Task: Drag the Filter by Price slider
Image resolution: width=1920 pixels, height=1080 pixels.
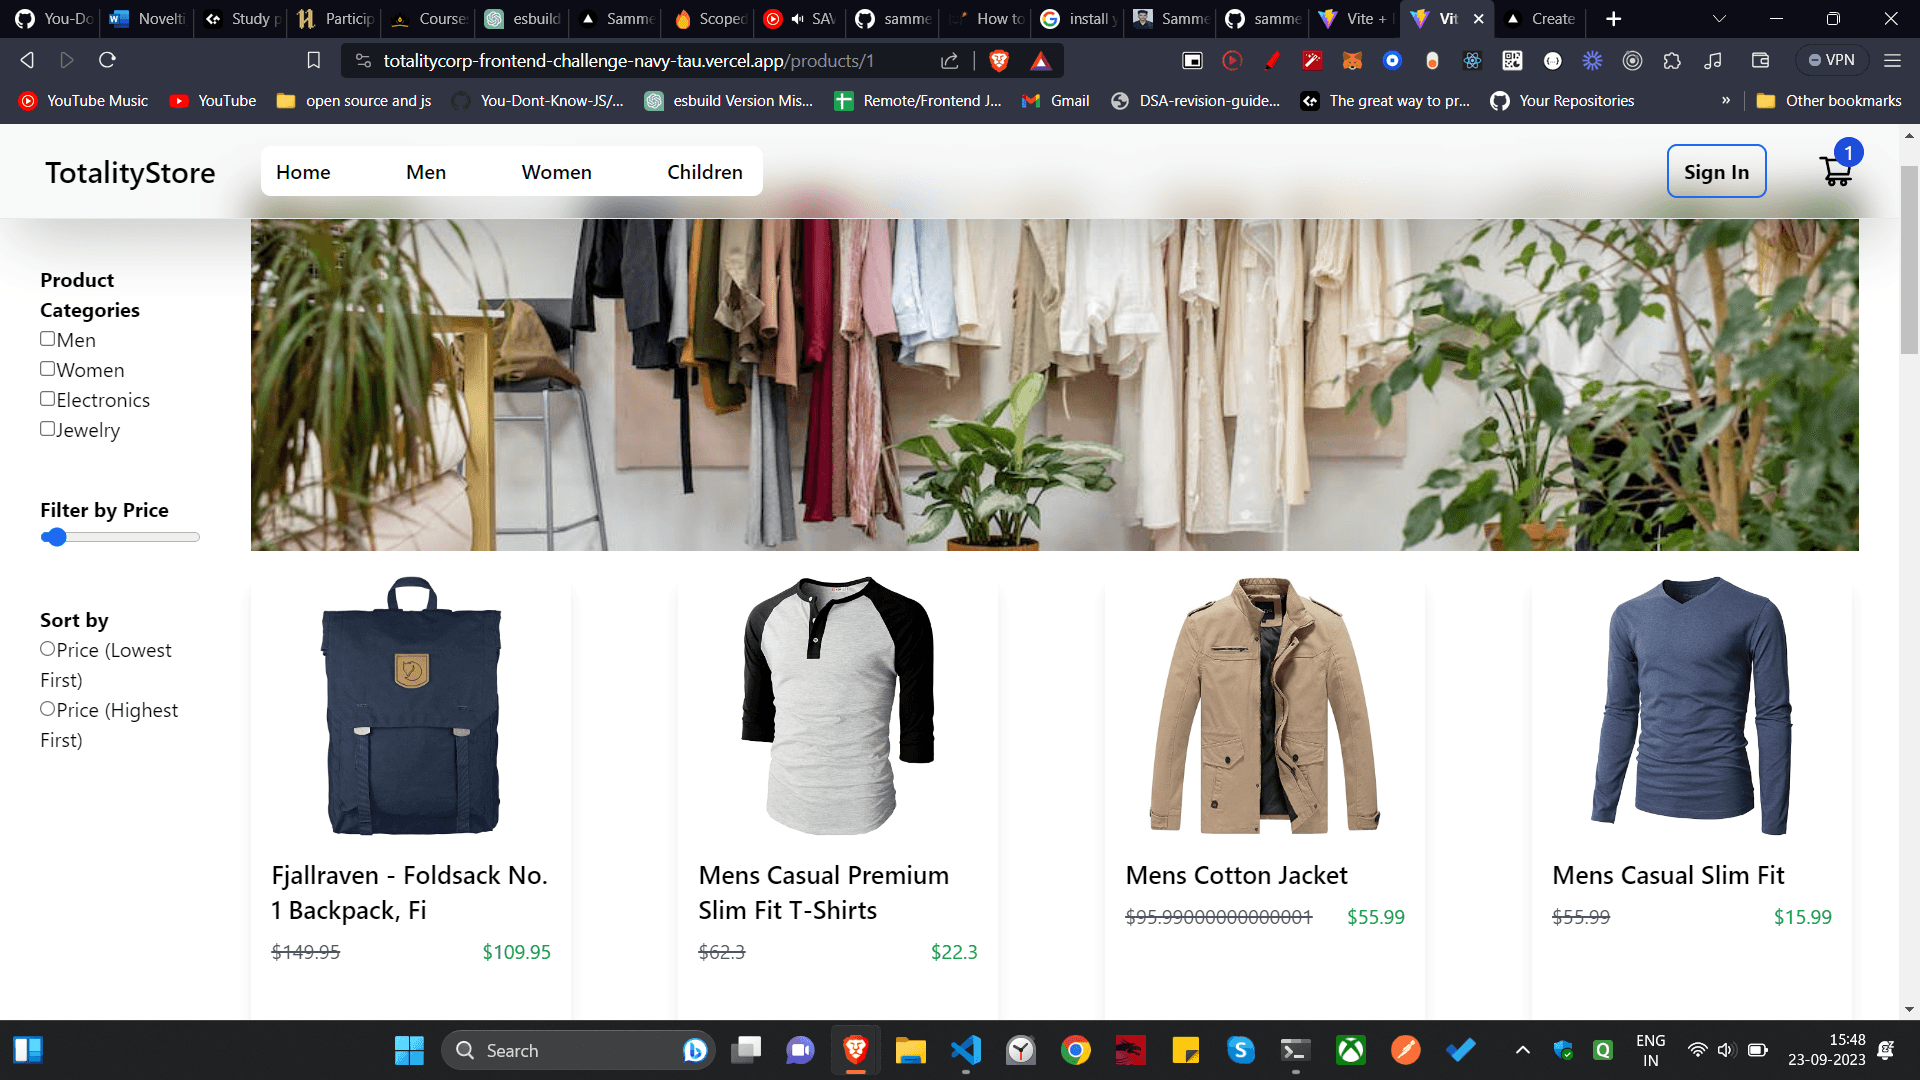Action: click(55, 535)
